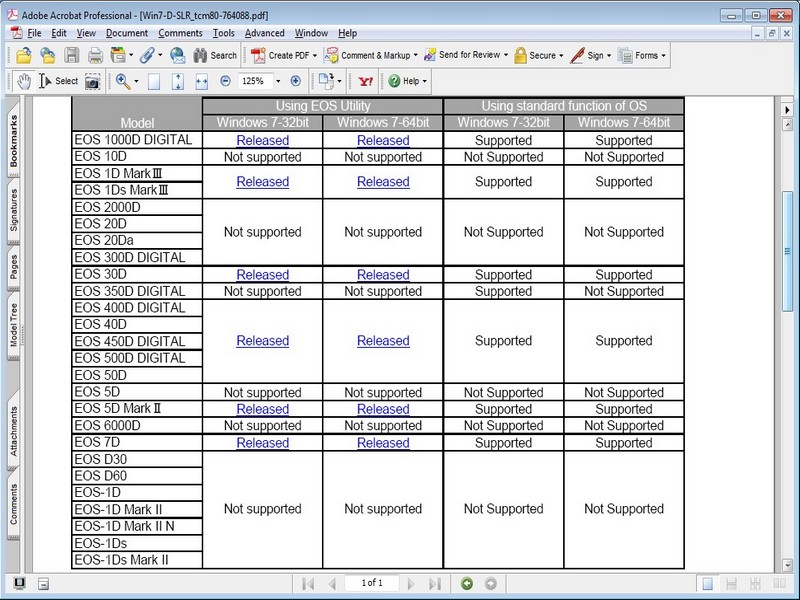The height and width of the screenshot is (600, 800).
Task: Click Released 64bit link for EOS 1D Mark III
Action: [x=383, y=182]
